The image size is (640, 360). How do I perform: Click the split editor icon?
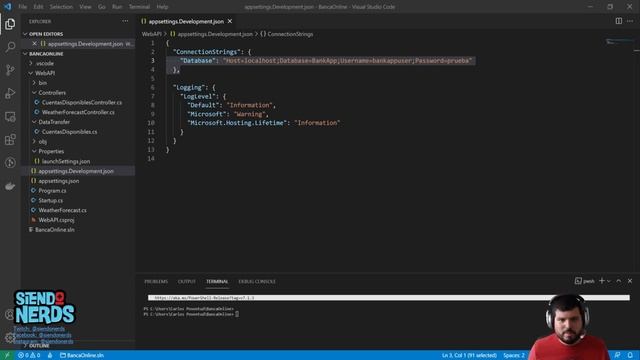[619, 21]
